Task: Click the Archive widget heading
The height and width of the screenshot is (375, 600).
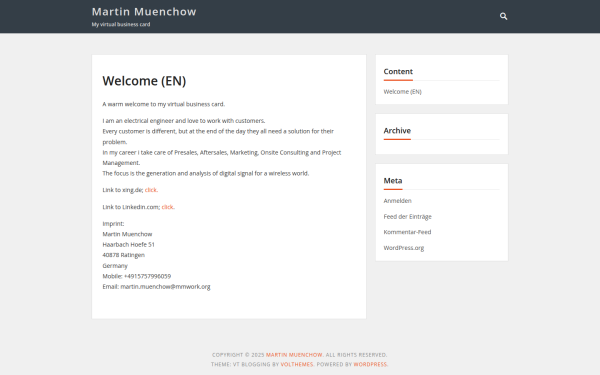Action: pyautogui.click(x=397, y=130)
